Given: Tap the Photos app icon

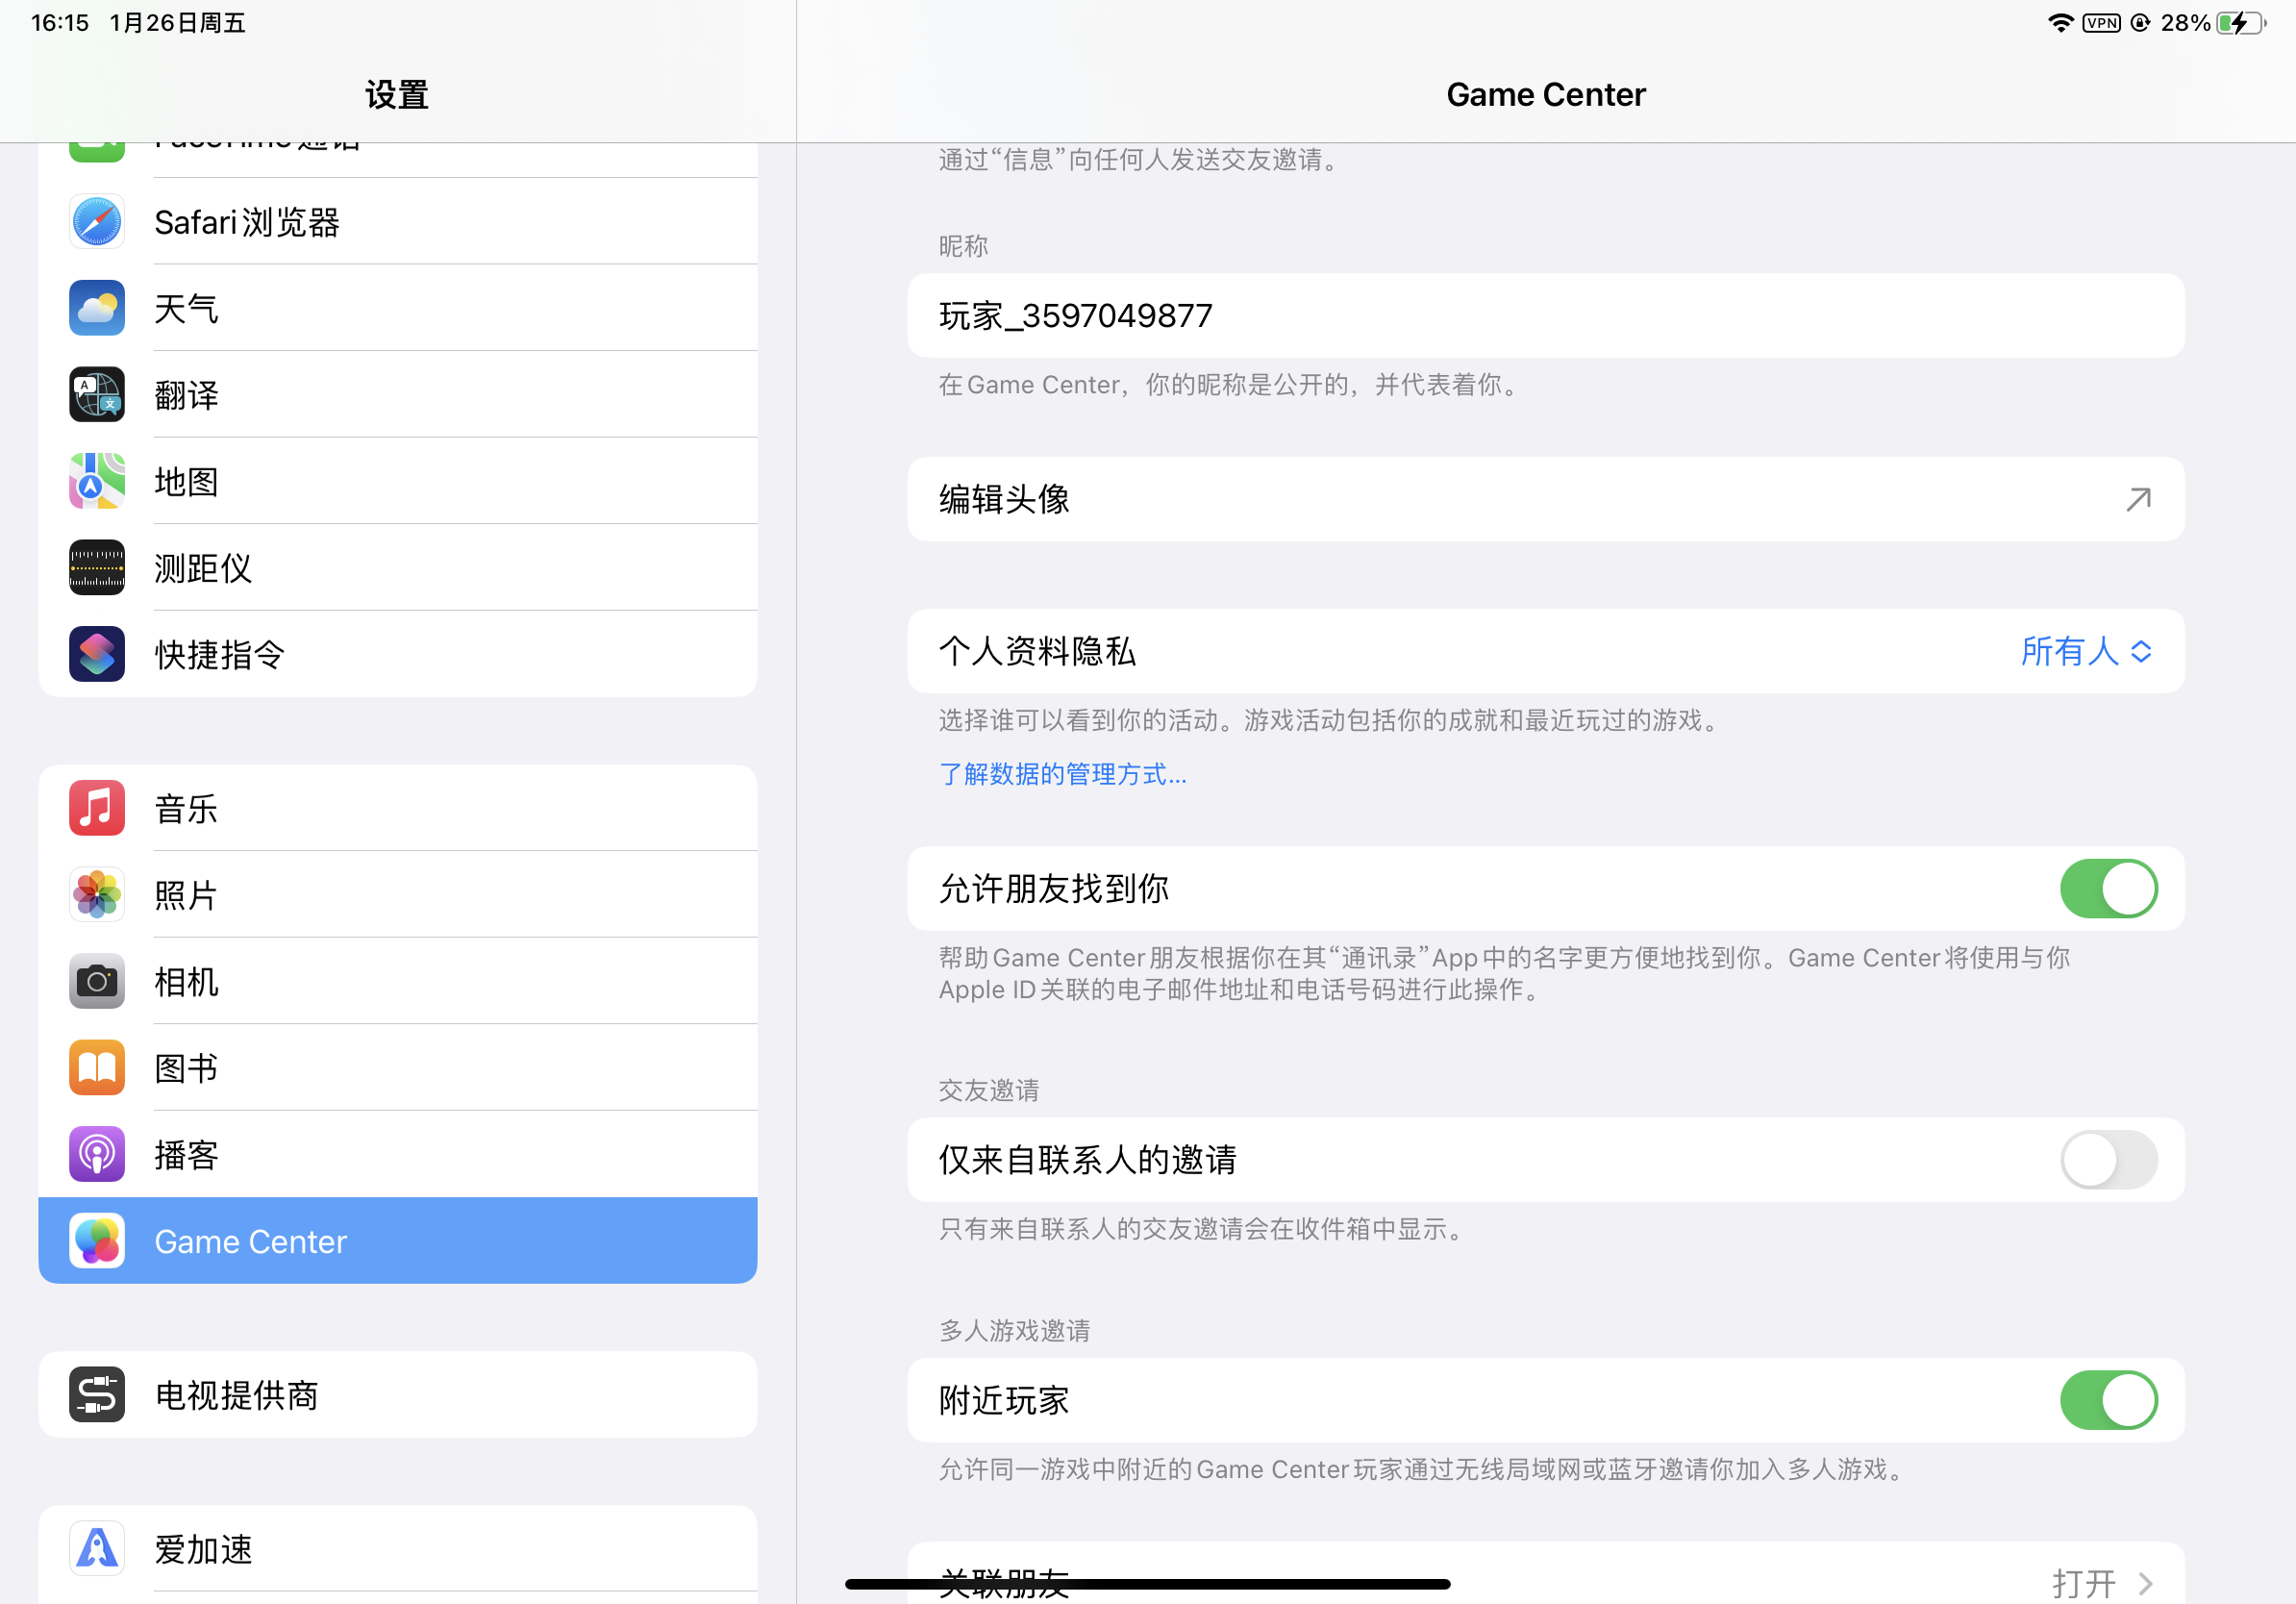Looking at the screenshot, I should coord(97,894).
